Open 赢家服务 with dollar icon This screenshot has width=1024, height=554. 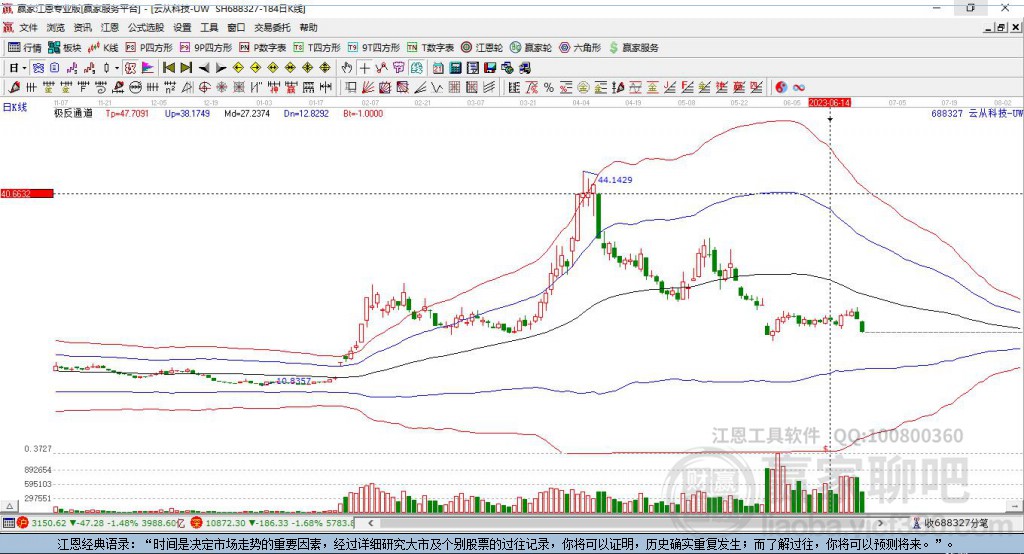pyautogui.click(x=633, y=48)
